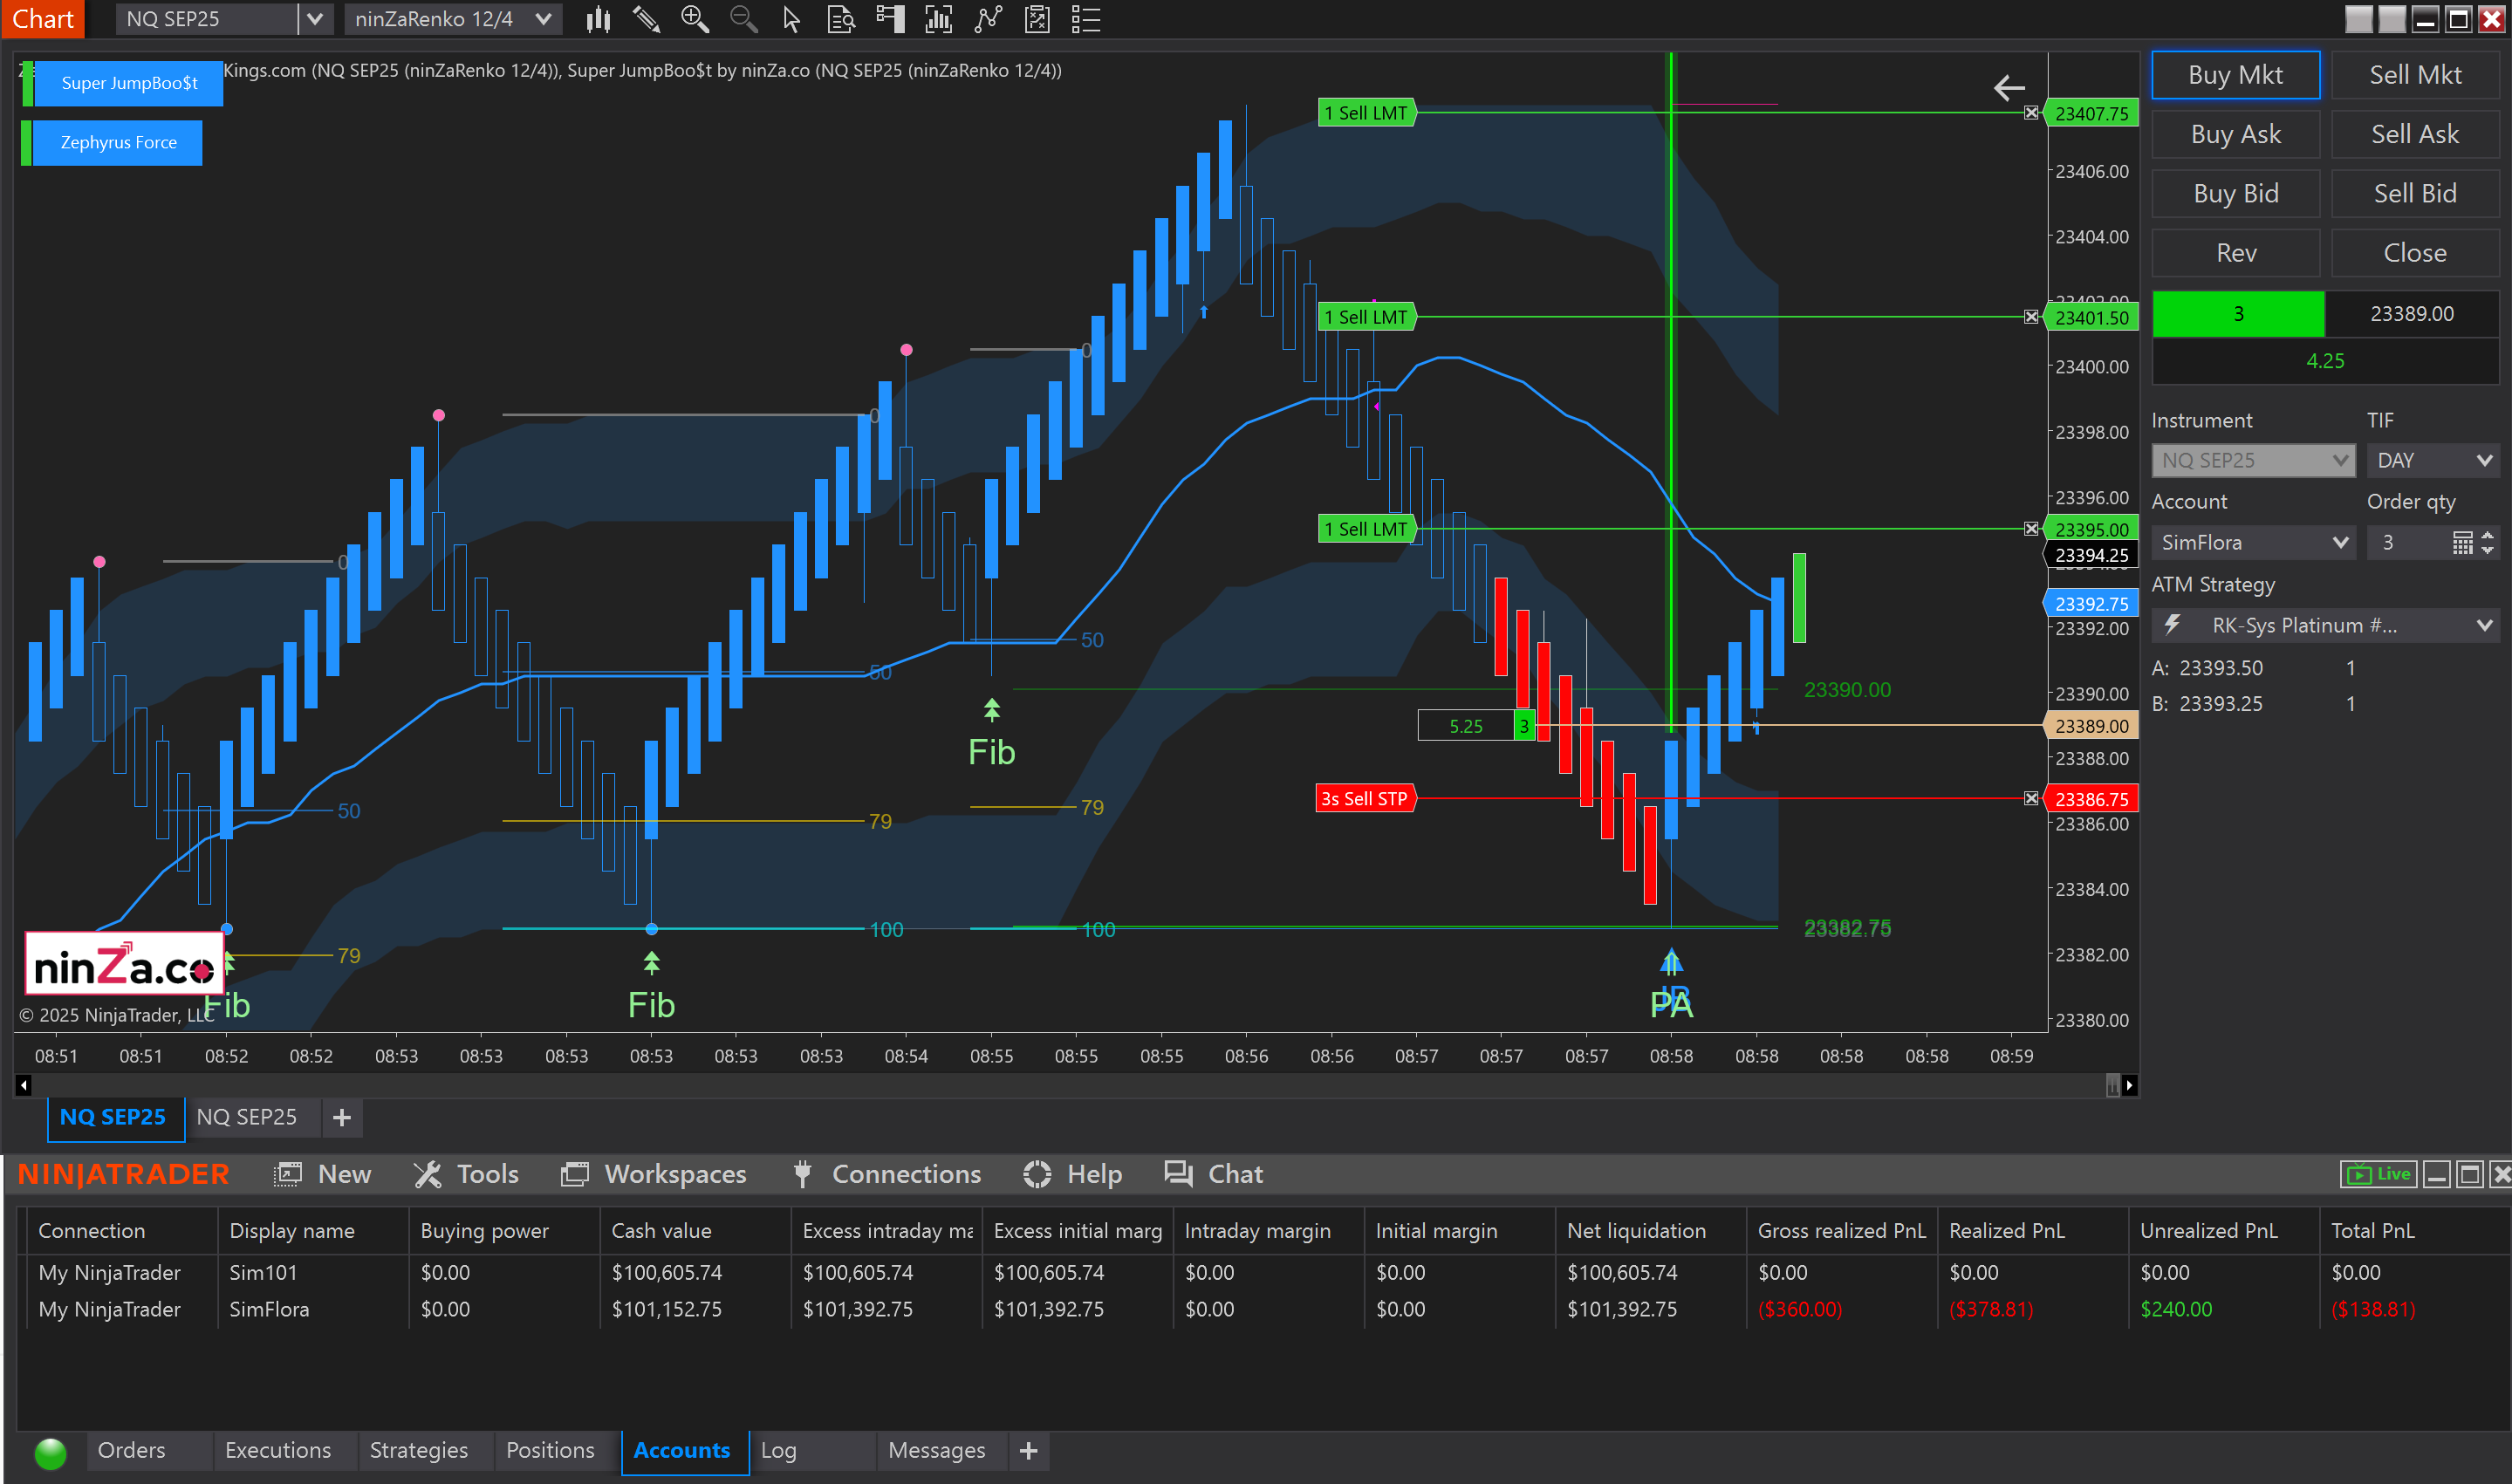This screenshot has width=2512, height=1484.
Task: Toggle the Zephyrus Force indicator button
Action: click(x=118, y=143)
